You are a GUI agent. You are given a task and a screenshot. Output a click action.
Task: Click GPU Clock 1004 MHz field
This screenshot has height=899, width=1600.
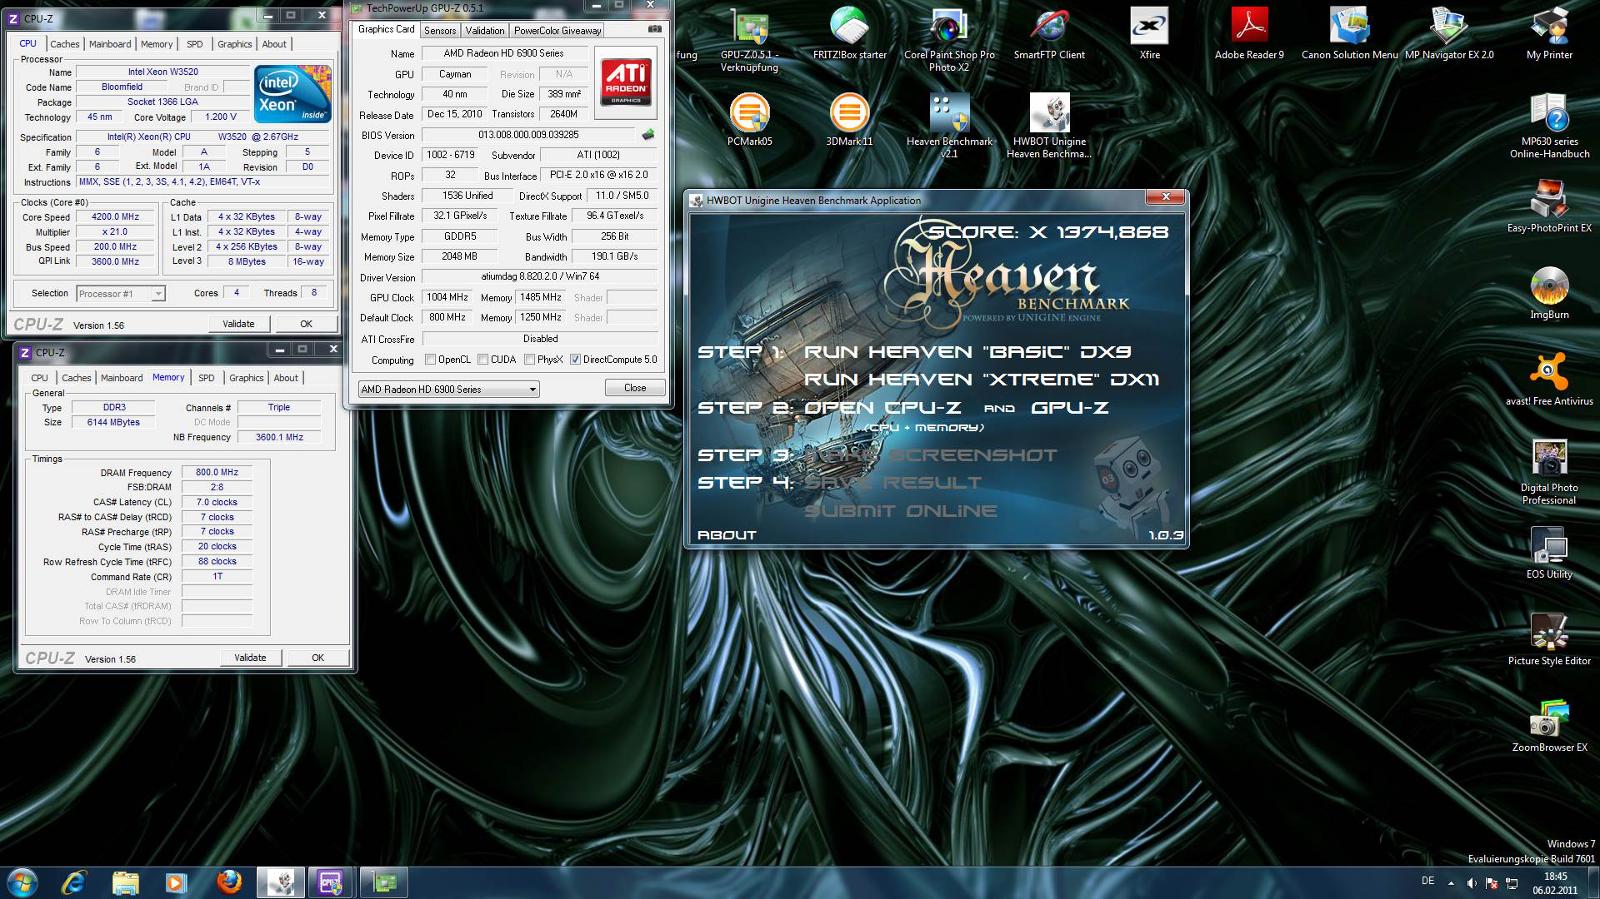click(x=447, y=297)
